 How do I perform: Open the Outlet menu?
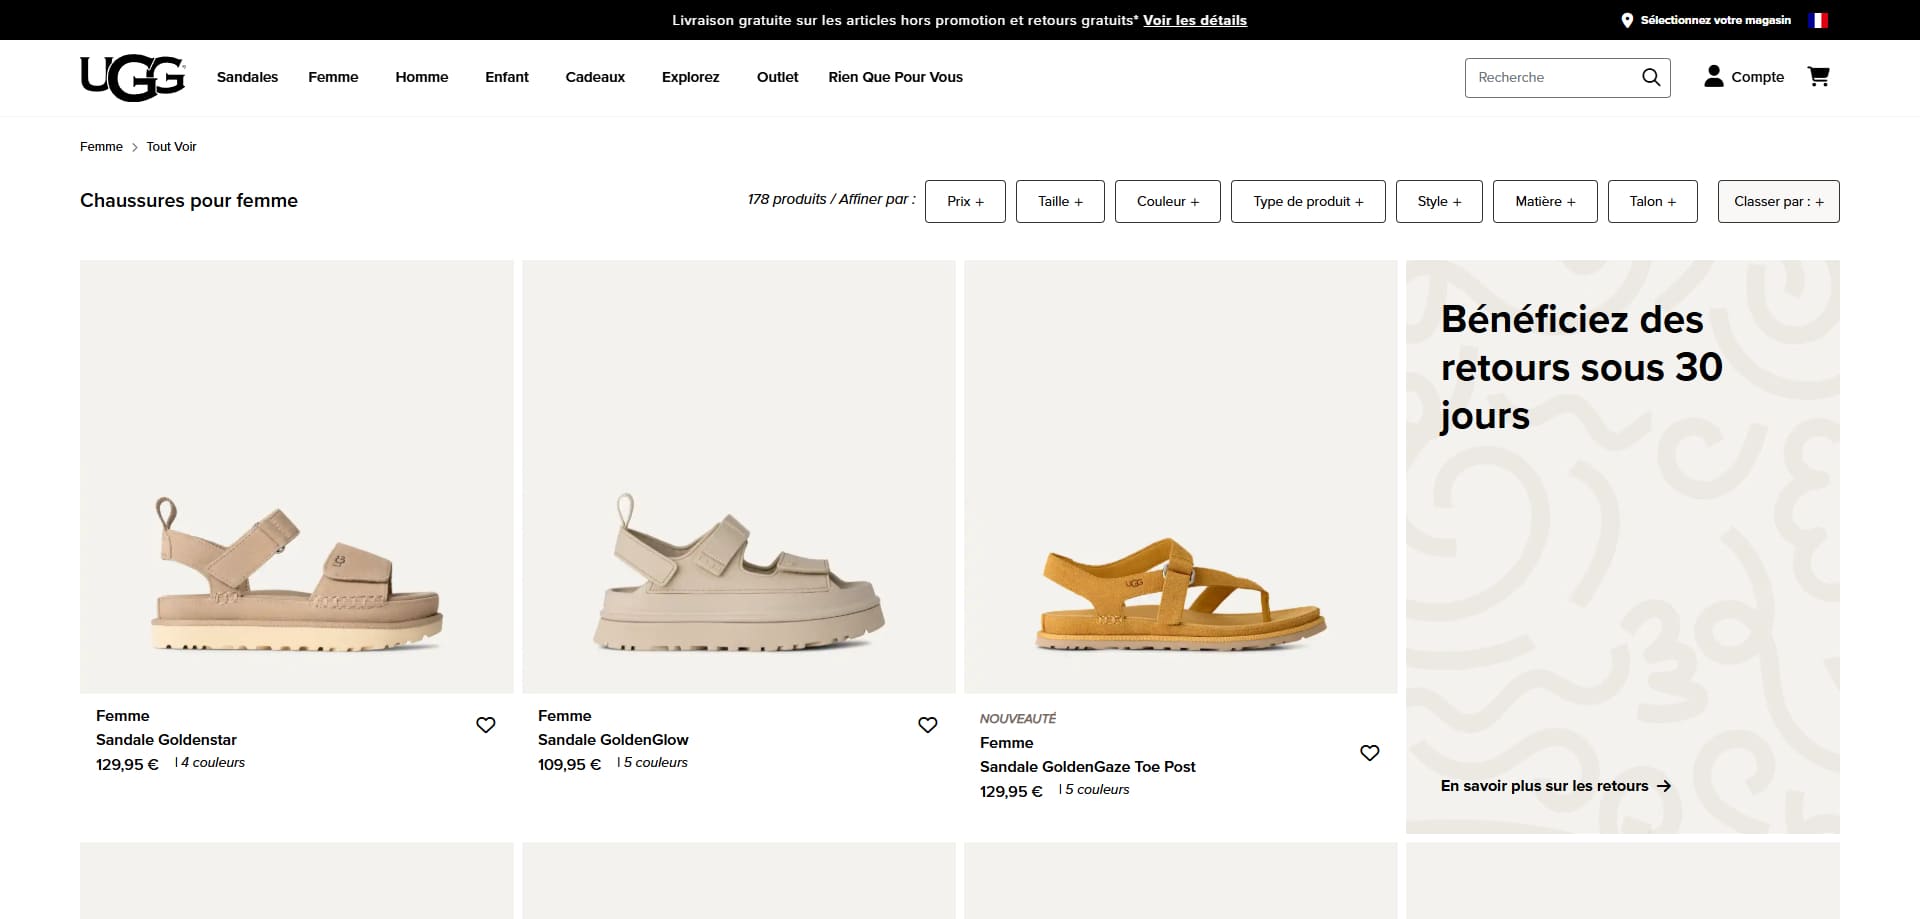click(x=777, y=77)
